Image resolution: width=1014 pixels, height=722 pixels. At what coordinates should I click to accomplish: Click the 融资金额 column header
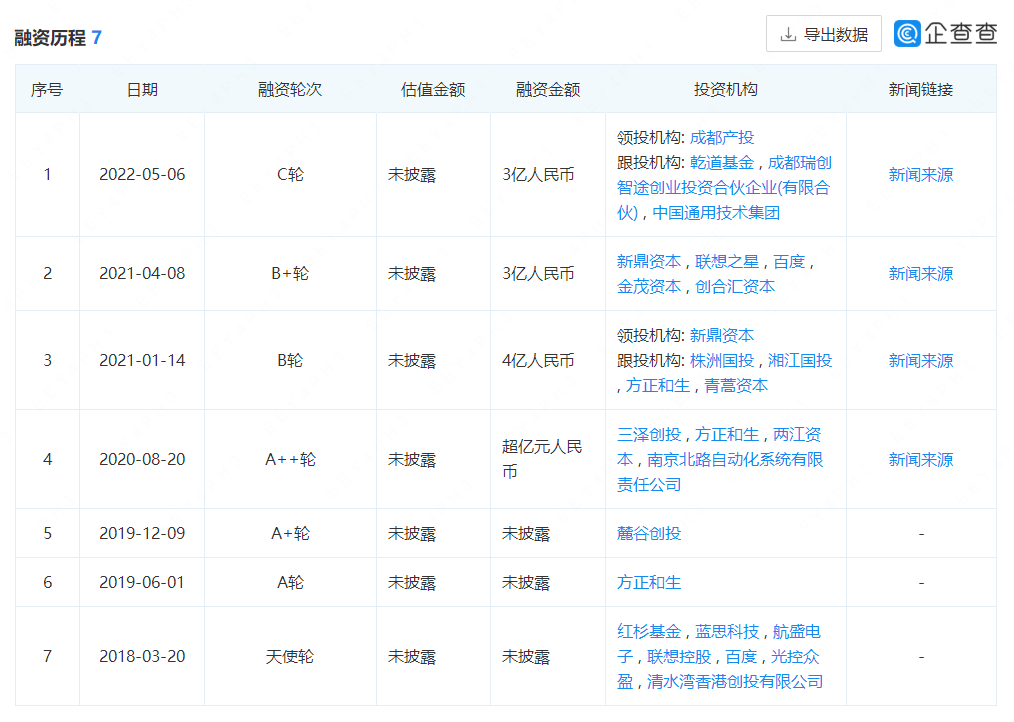(548, 89)
